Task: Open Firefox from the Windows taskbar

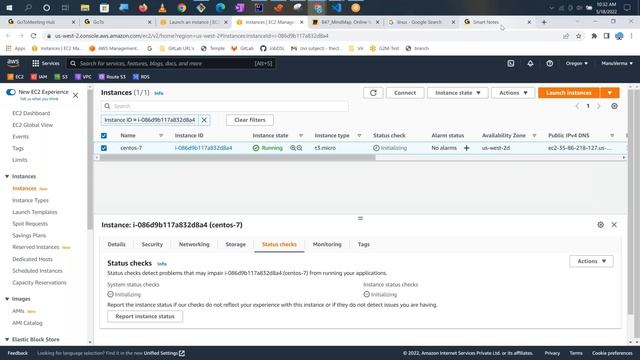Action: [x=143, y=8]
